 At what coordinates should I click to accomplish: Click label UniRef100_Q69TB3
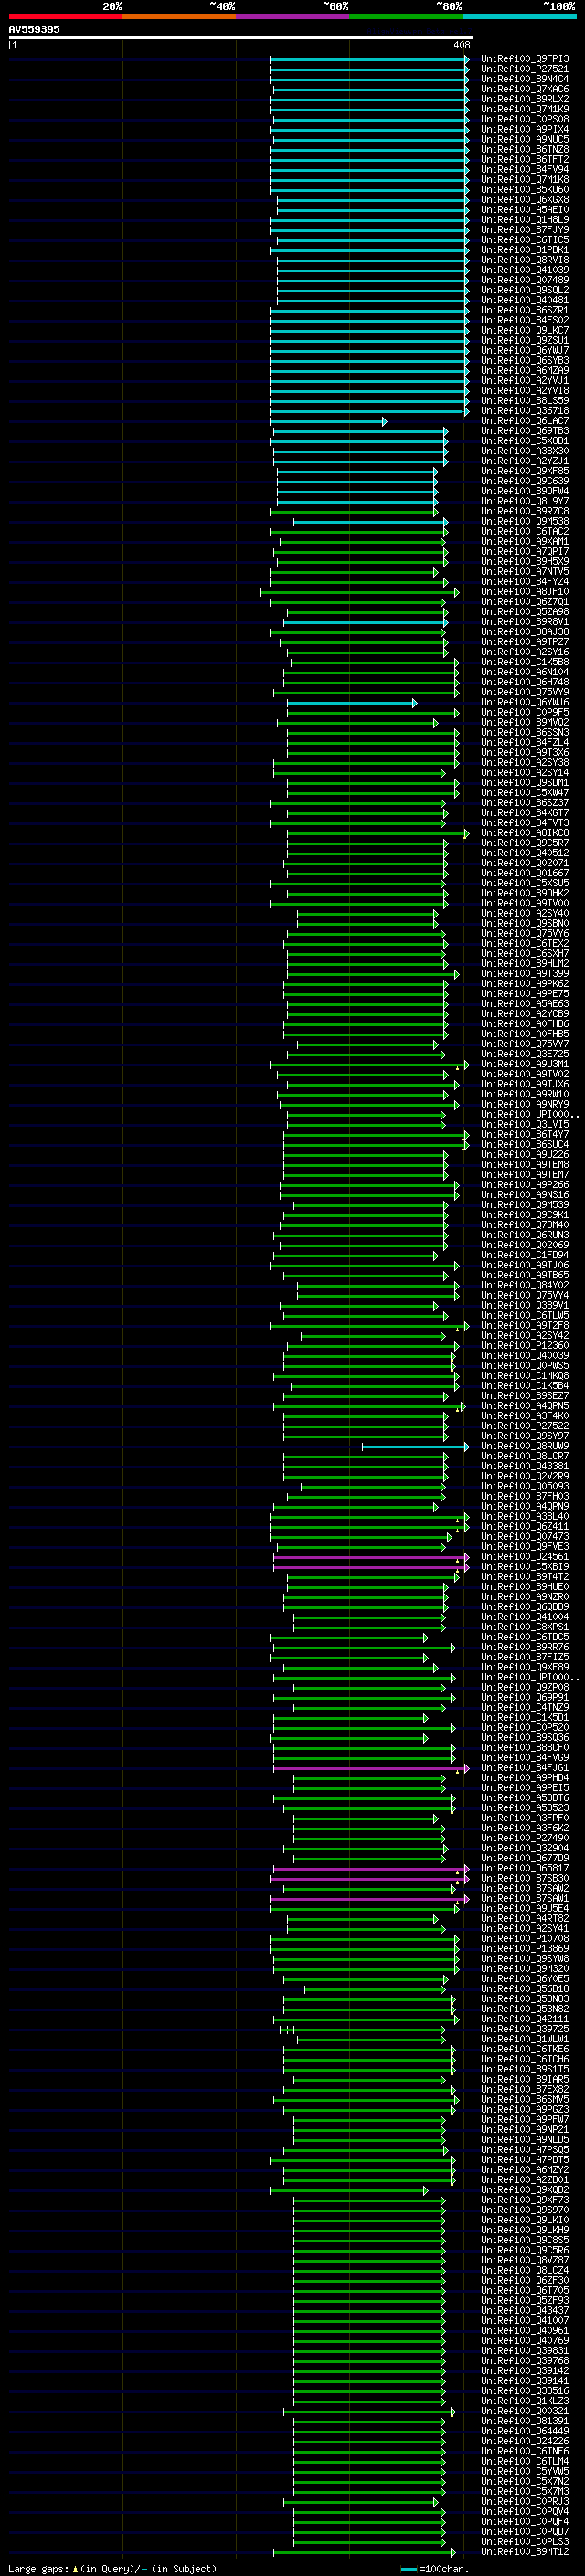524,431
